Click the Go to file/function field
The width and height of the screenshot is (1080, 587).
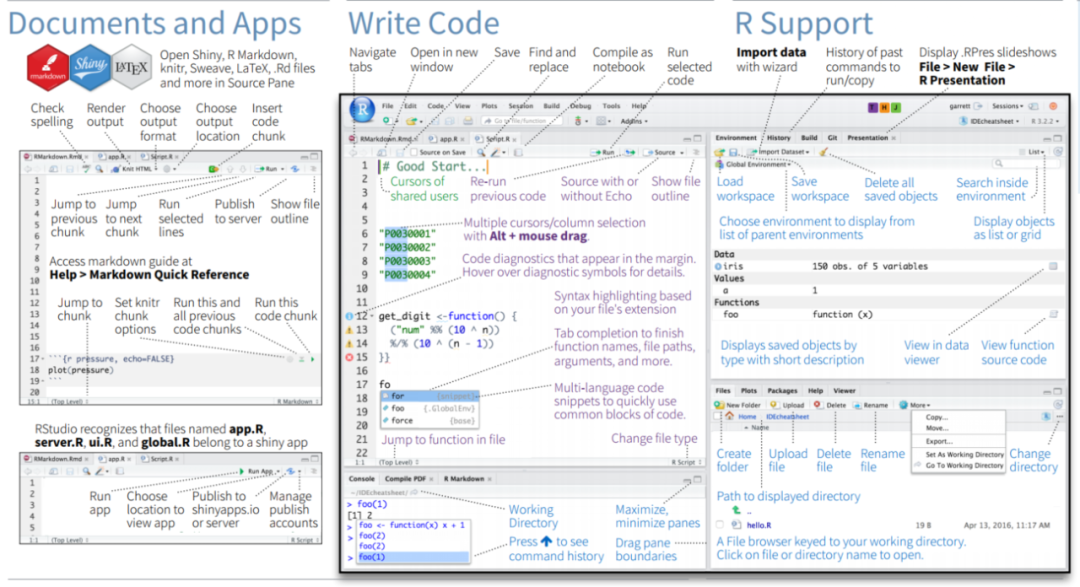click(x=523, y=121)
